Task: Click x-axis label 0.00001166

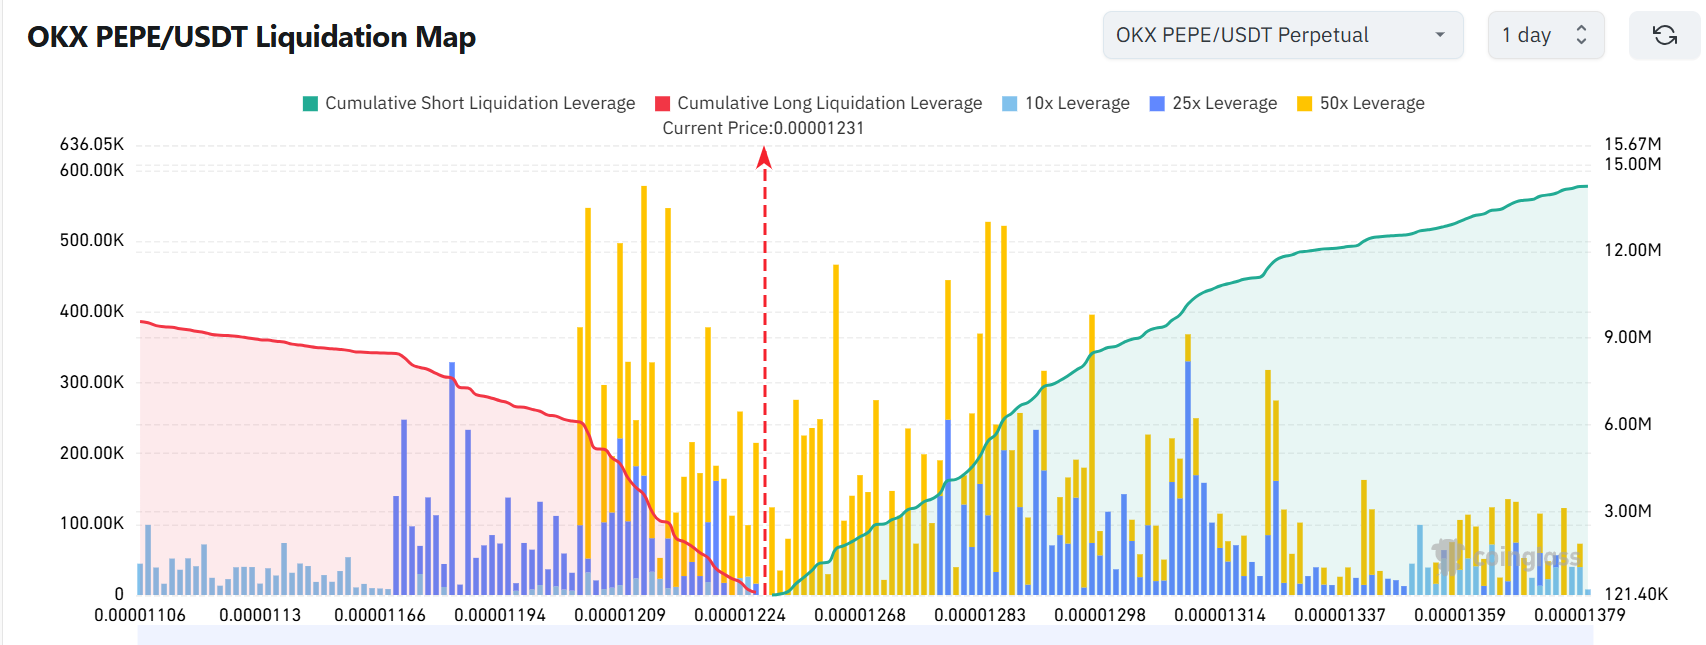Action: coord(380,615)
